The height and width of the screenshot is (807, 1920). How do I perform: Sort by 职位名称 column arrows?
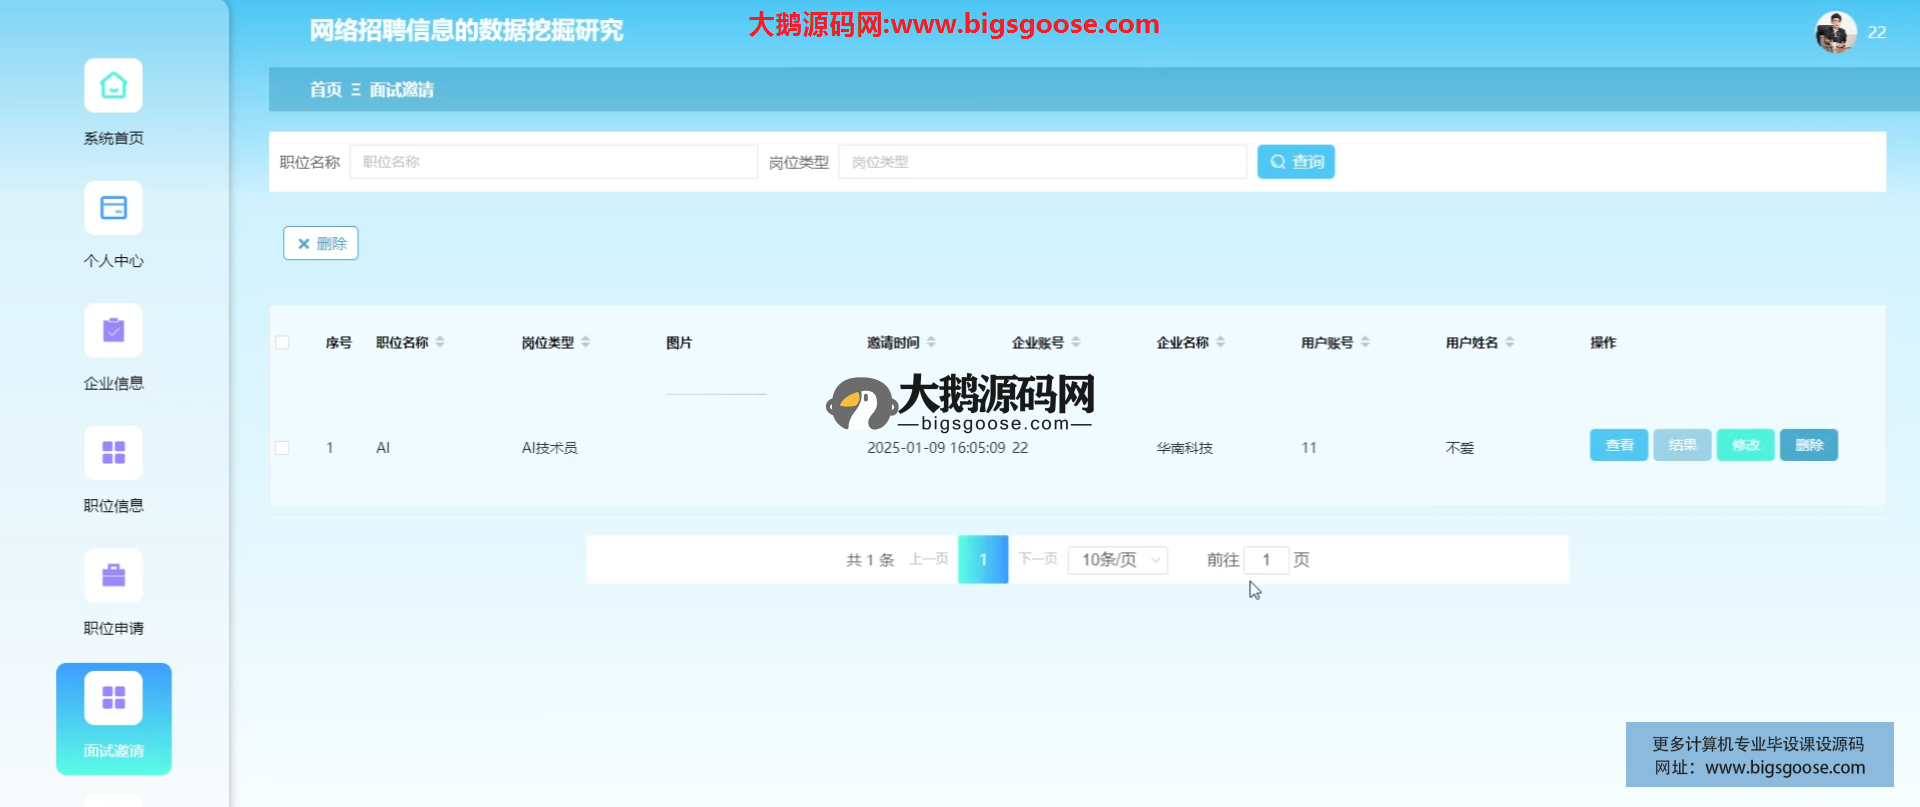coord(440,342)
